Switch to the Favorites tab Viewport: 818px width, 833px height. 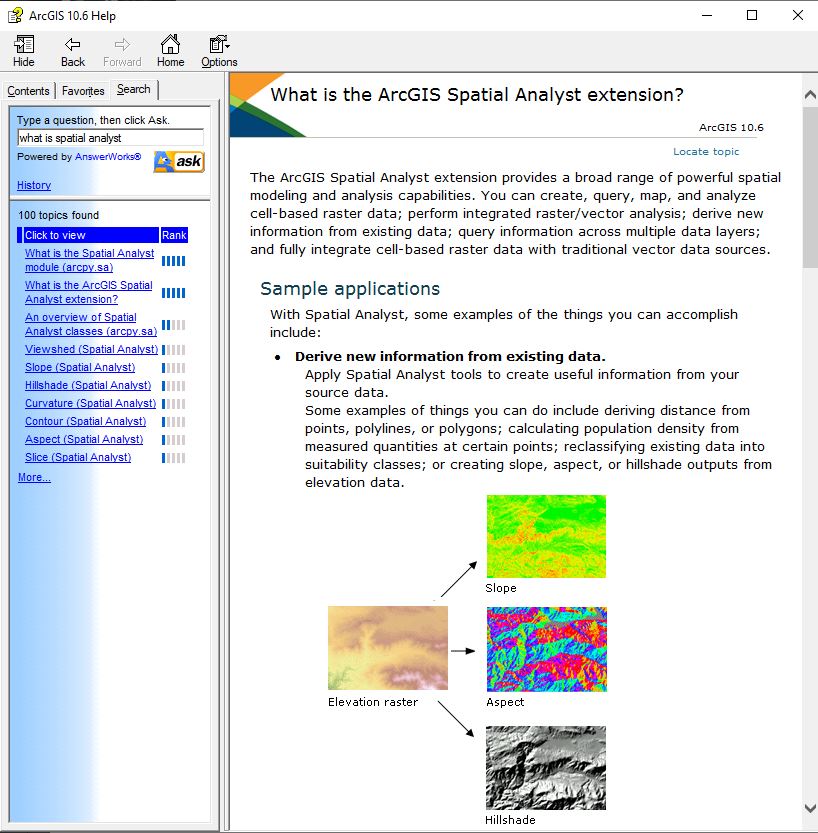click(x=83, y=91)
